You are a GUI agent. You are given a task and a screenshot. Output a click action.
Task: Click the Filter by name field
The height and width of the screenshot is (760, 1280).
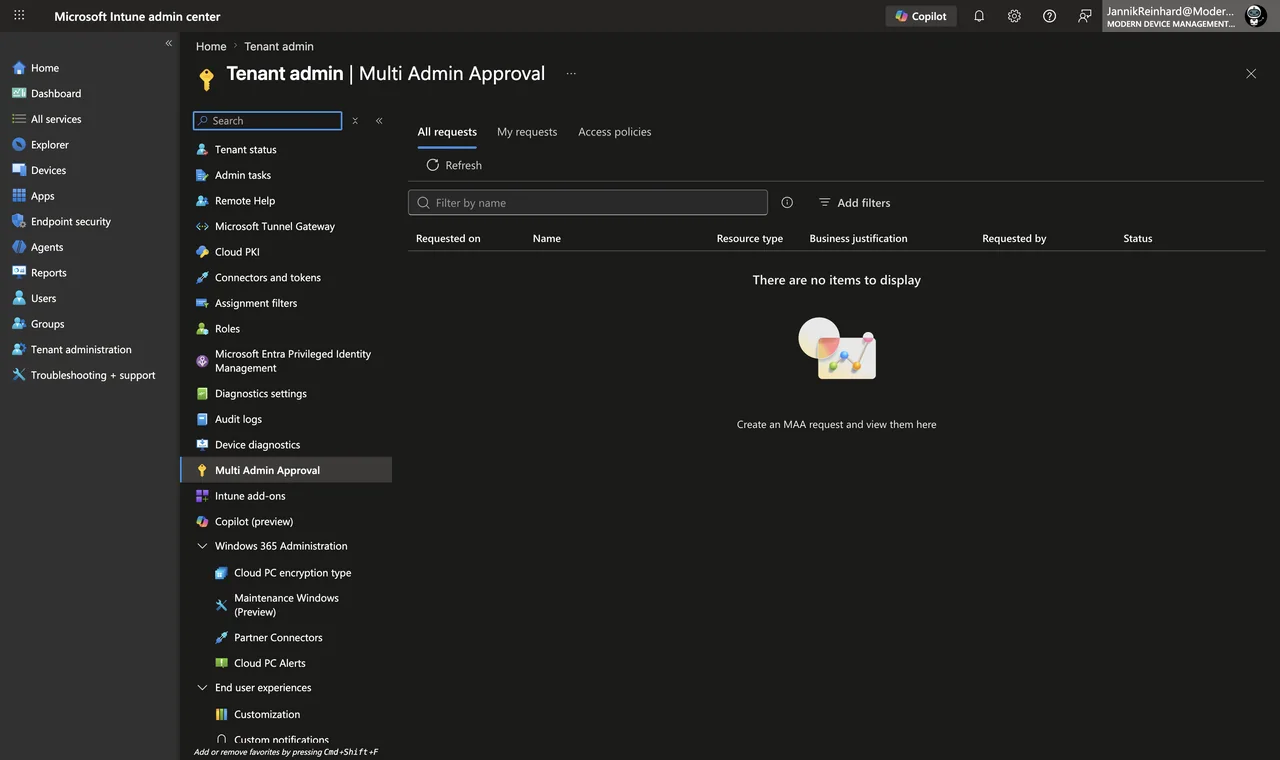coord(588,203)
